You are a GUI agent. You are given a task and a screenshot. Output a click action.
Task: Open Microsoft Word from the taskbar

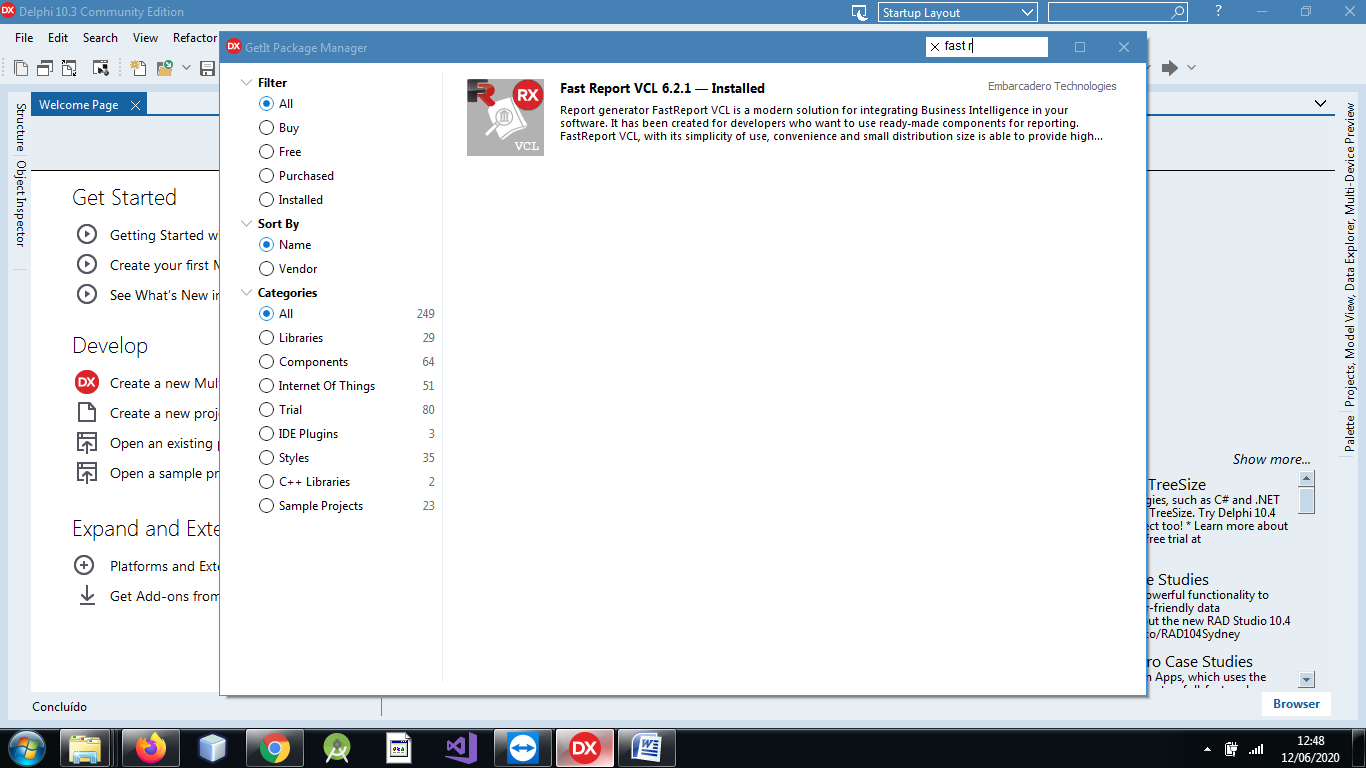tap(646, 747)
